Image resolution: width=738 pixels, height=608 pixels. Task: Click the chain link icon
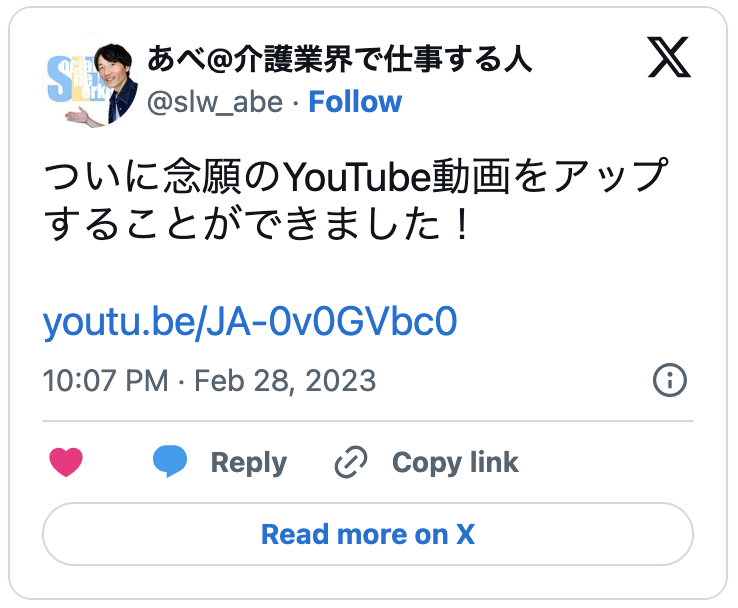(x=351, y=462)
